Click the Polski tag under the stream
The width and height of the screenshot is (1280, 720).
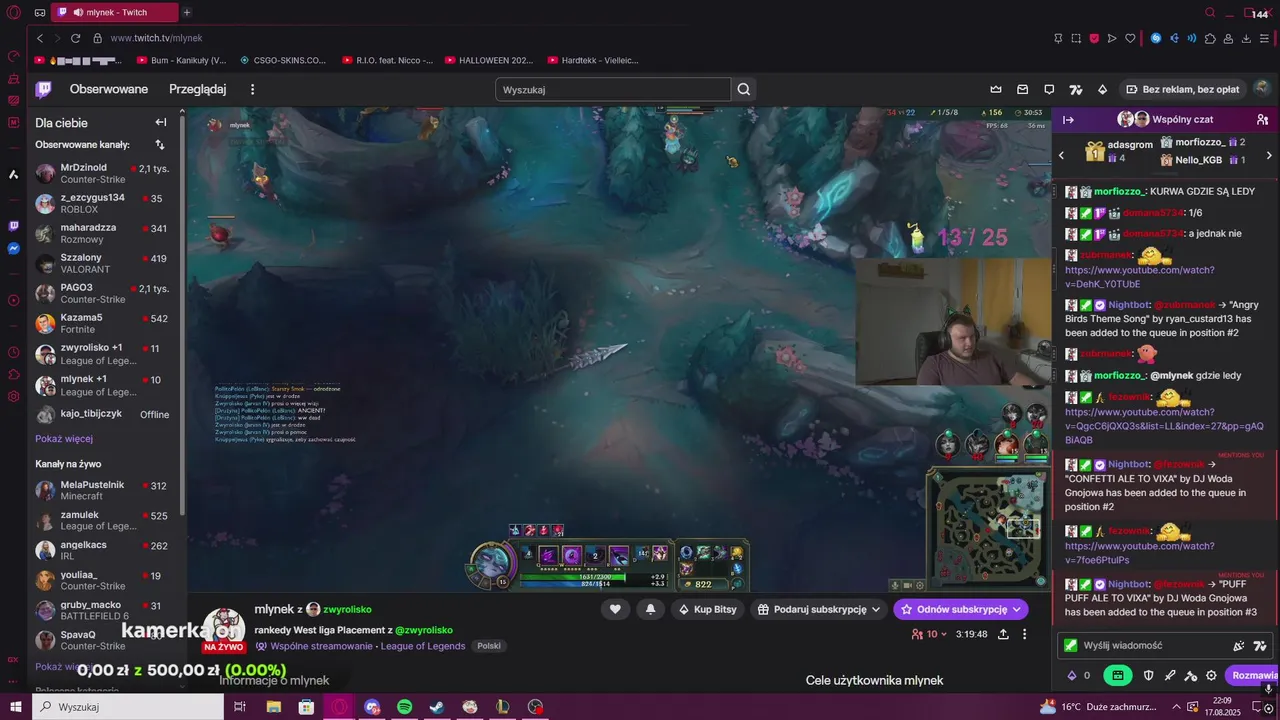[489, 646]
